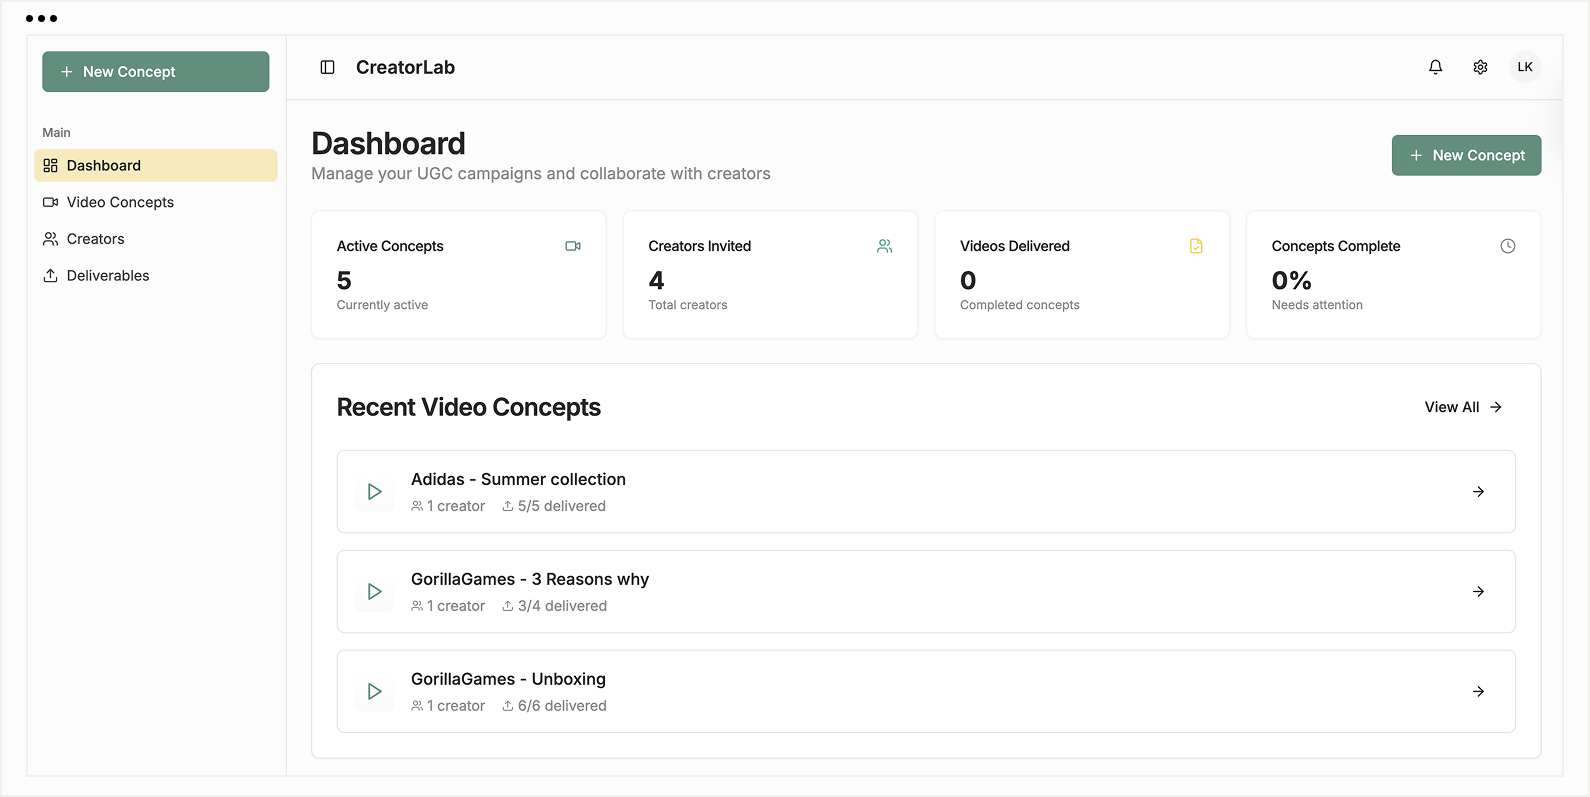Open Deliverables from the sidebar
The height and width of the screenshot is (797, 1590).
108,276
